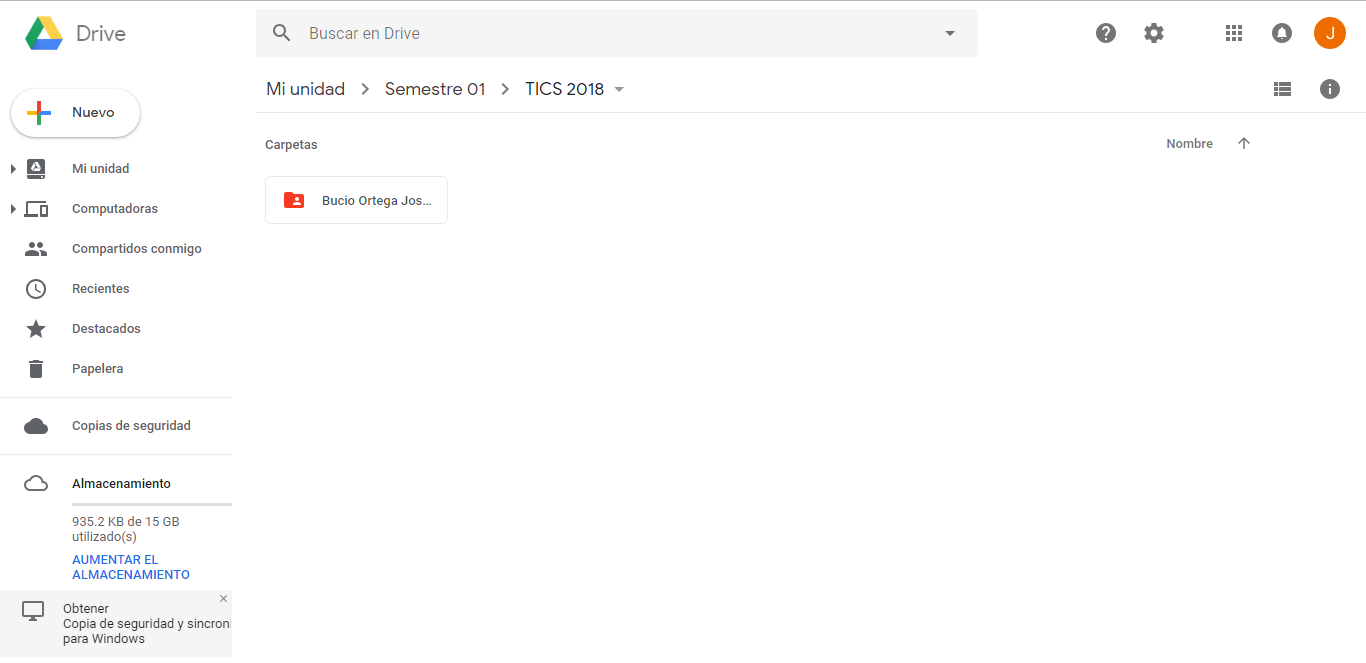Select Computadoras in sidebar
Screen dimensions: 1366x663
[115, 209]
